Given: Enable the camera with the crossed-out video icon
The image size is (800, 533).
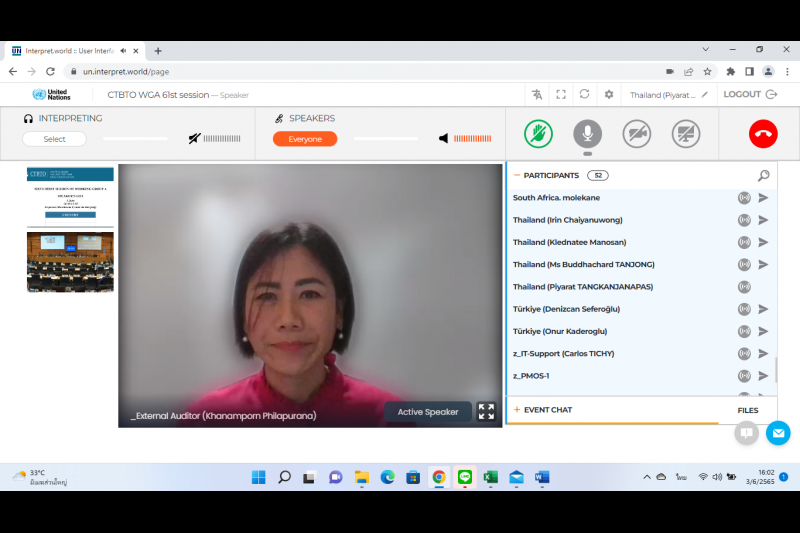Looking at the screenshot, I should point(637,133).
